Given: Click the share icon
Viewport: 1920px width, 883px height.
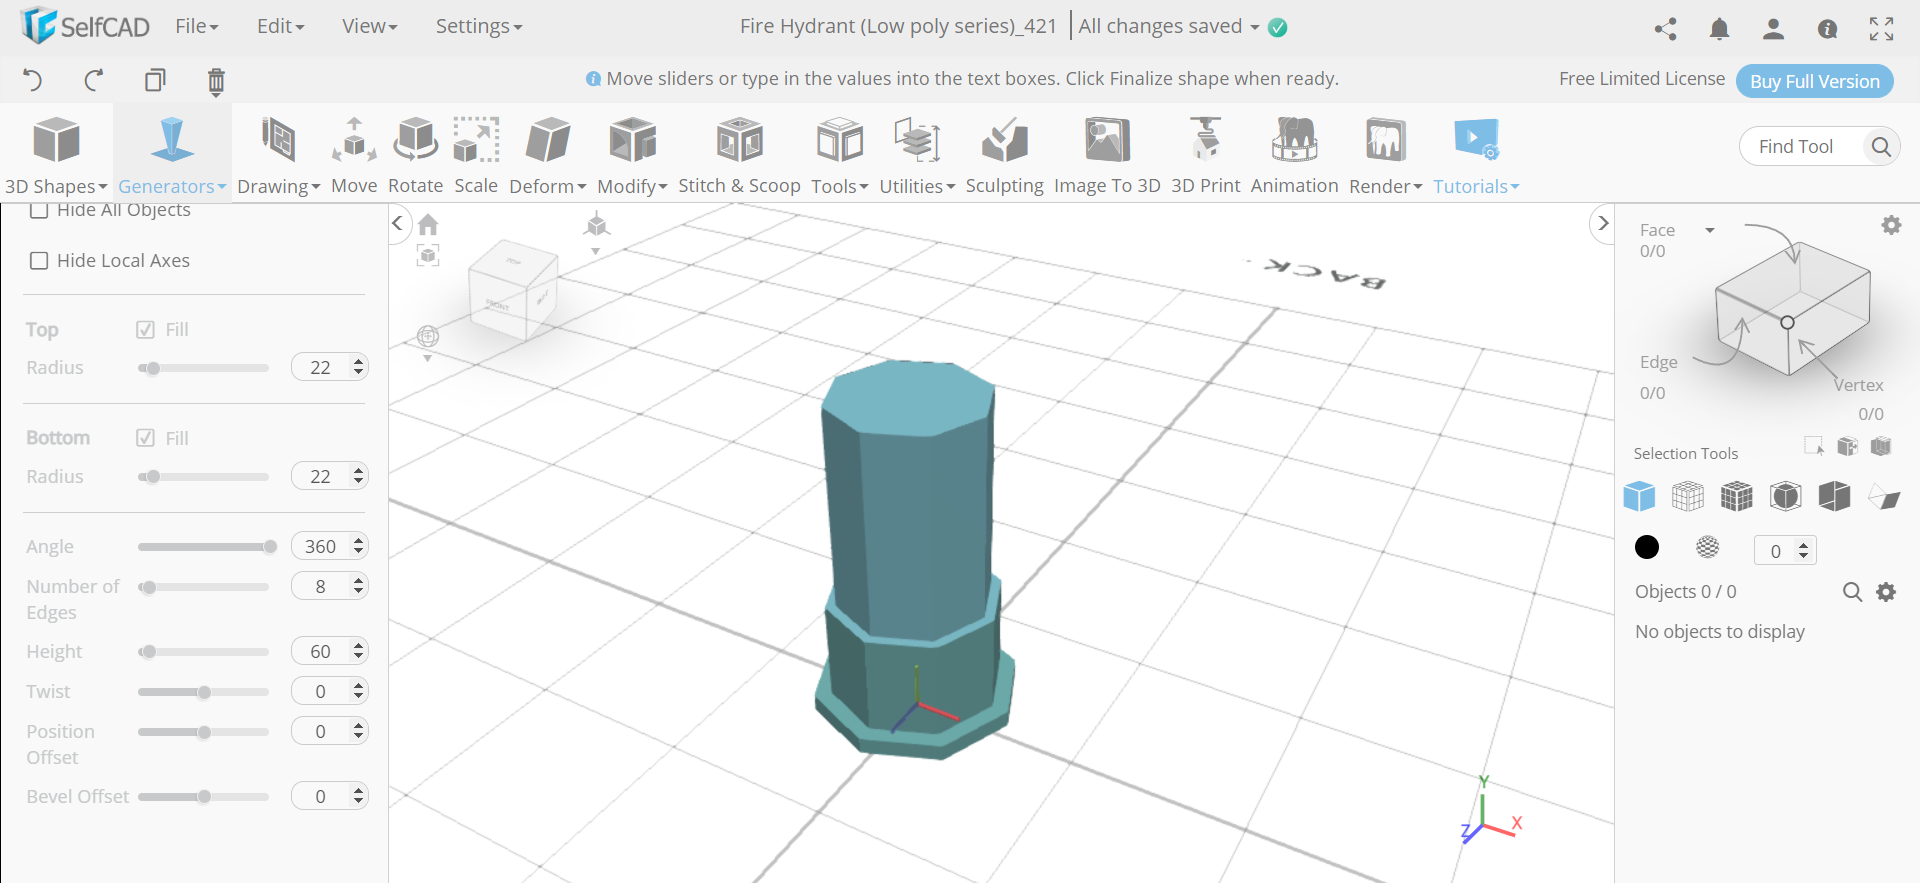Looking at the screenshot, I should (1665, 29).
